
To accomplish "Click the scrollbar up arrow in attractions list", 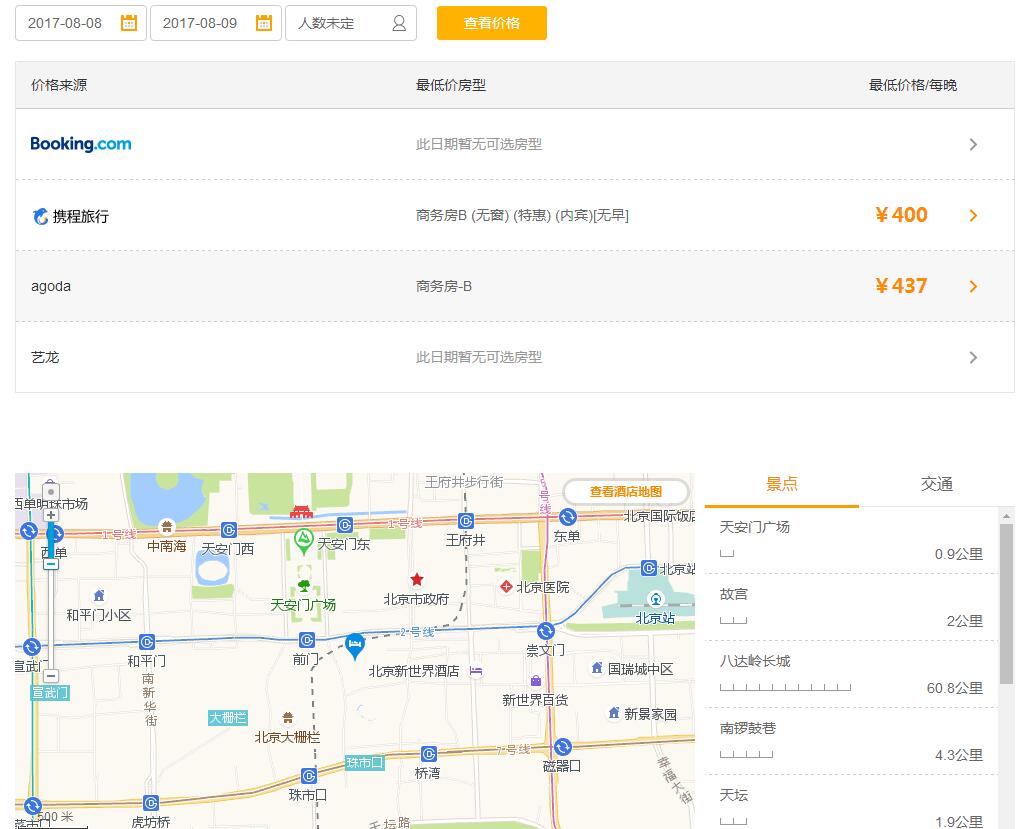I will point(1006,517).
